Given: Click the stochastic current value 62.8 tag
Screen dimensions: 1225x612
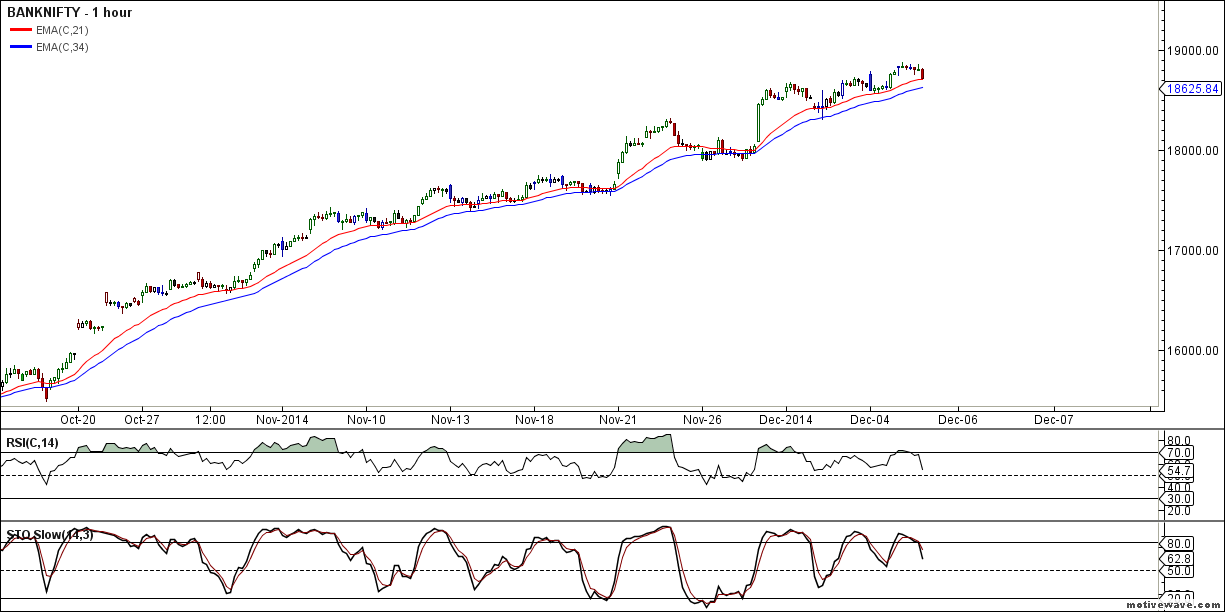Looking at the screenshot, I should [1181, 559].
